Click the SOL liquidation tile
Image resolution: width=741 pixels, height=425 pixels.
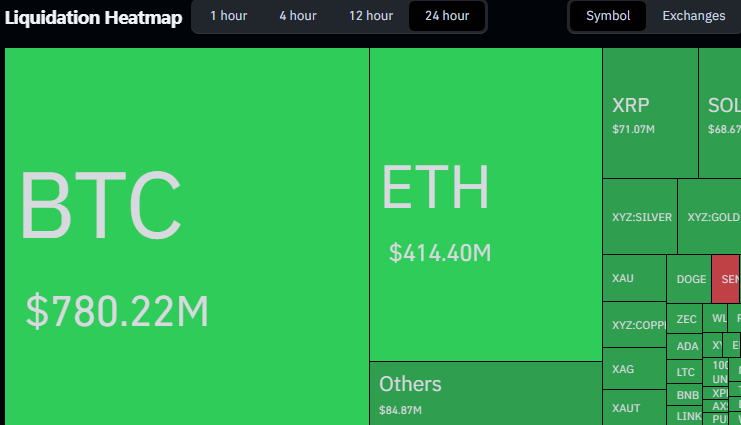pyautogui.click(x=721, y=113)
